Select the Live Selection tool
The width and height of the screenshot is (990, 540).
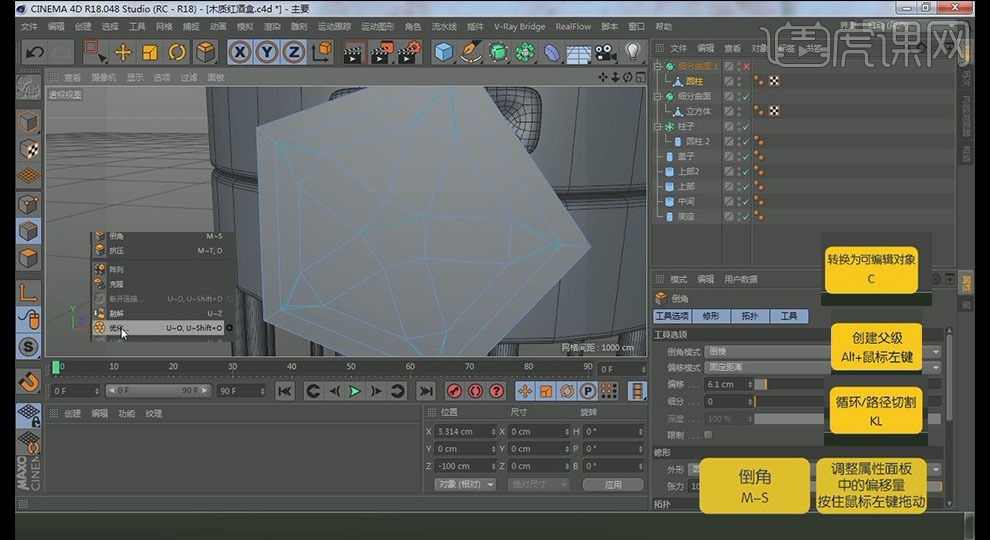pyautogui.click(x=95, y=52)
